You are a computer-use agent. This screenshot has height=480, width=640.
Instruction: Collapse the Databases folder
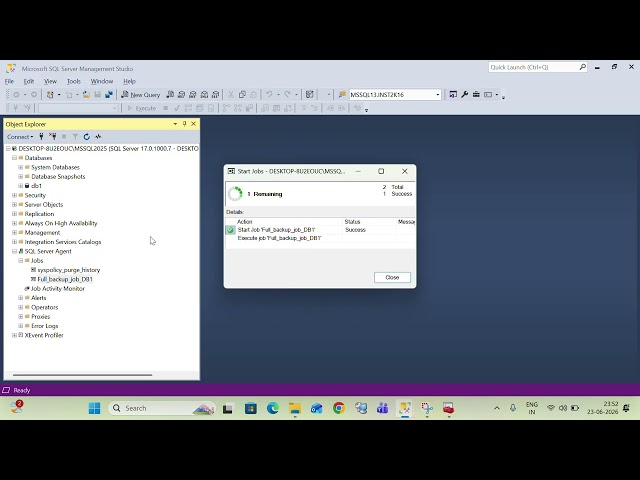[14, 158]
